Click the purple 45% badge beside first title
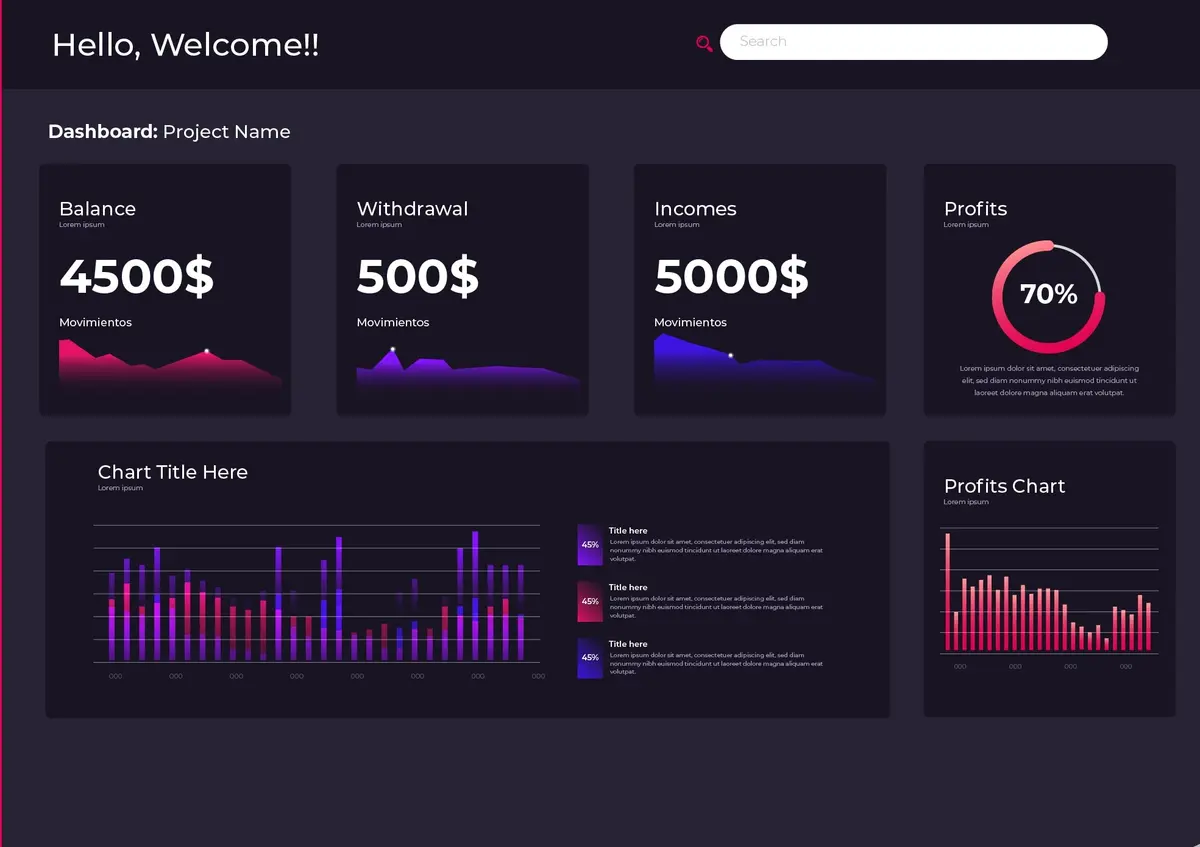The height and width of the screenshot is (847, 1200). click(590, 545)
